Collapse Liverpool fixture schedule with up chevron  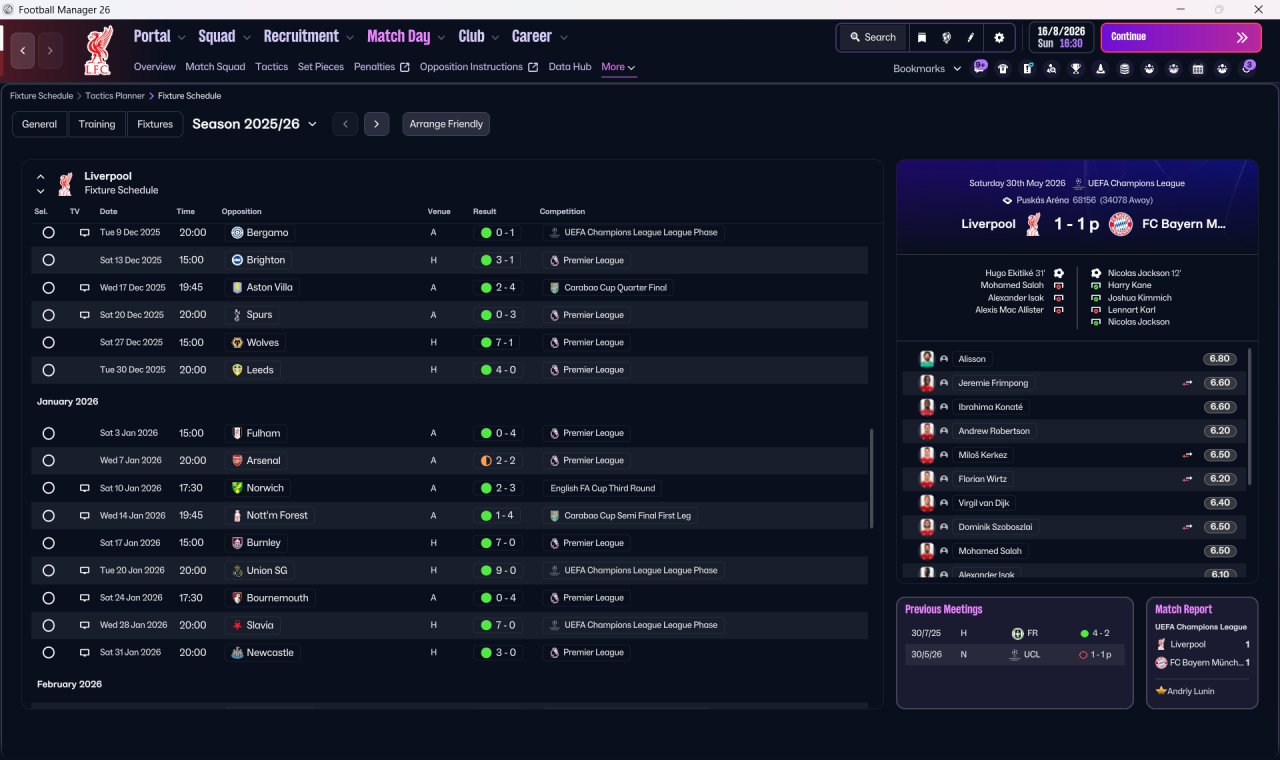point(41,177)
